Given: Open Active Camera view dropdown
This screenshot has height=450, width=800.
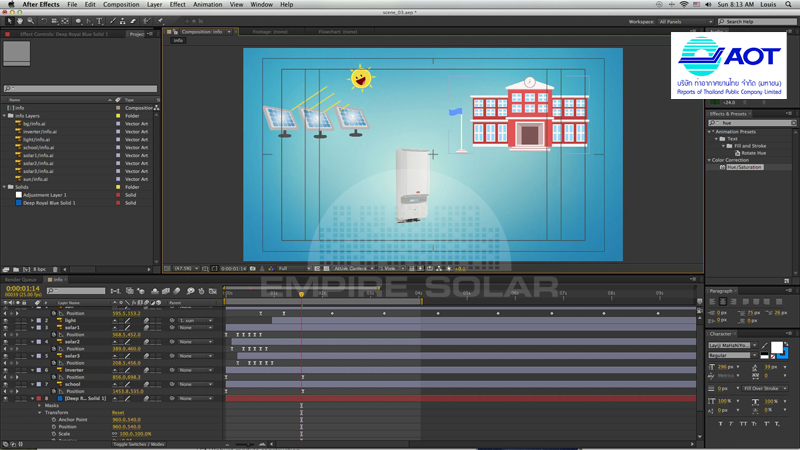Looking at the screenshot, I should click(353, 268).
